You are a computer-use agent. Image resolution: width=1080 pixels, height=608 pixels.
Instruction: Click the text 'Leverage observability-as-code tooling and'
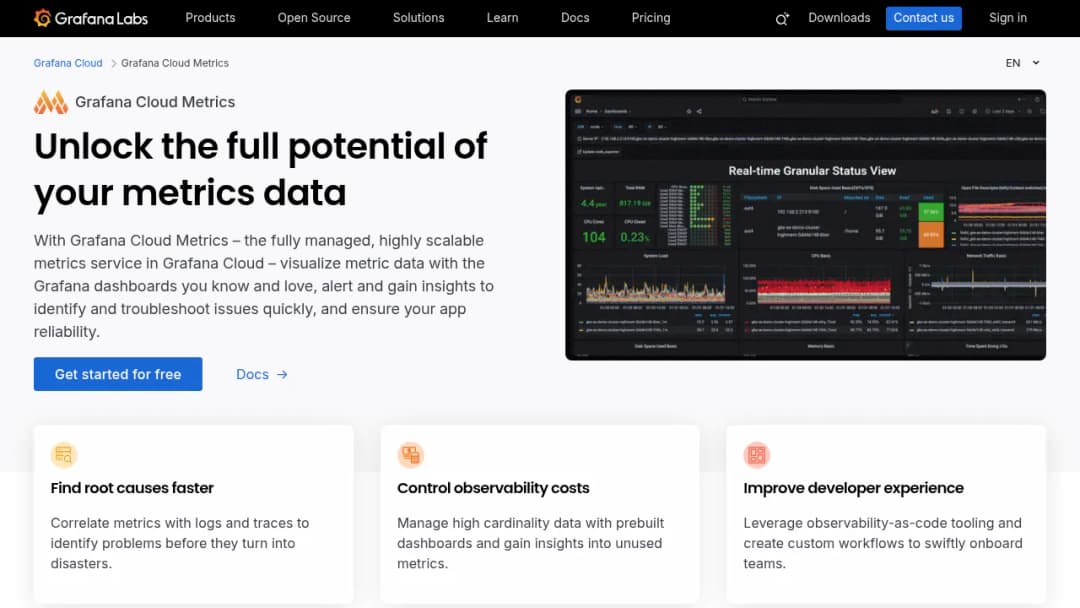[882, 523]
